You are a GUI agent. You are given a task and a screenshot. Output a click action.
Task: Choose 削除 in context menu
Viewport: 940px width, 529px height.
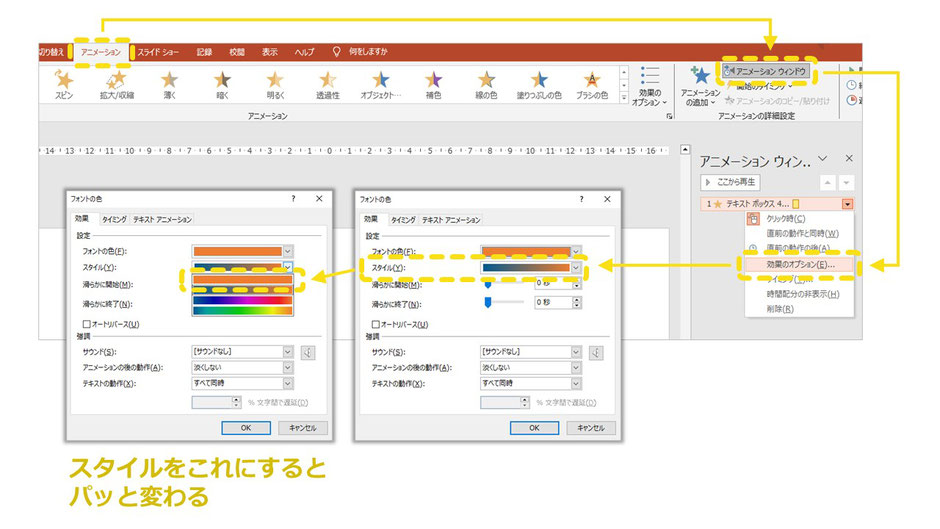tap(800, 309)
